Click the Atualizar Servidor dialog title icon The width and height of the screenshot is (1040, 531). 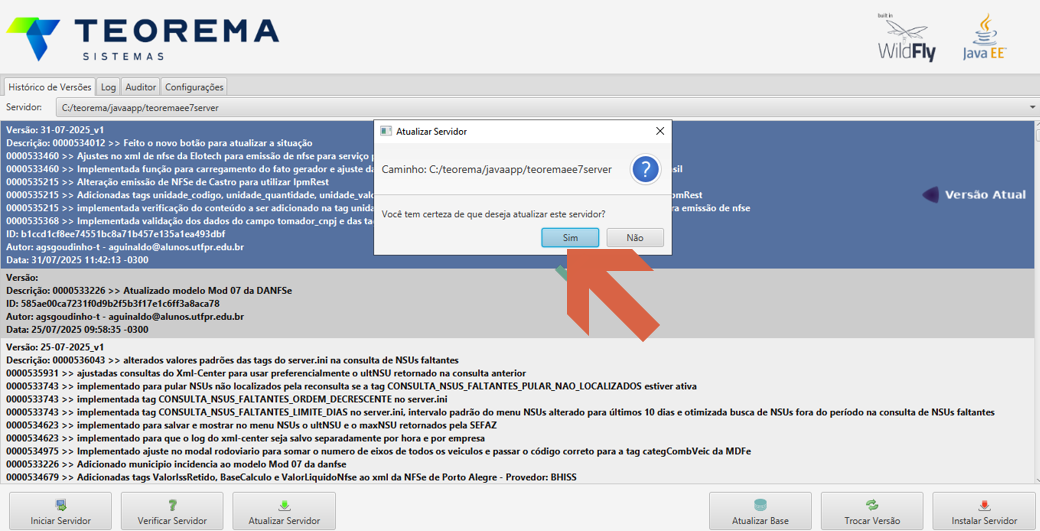coord(386,131)
